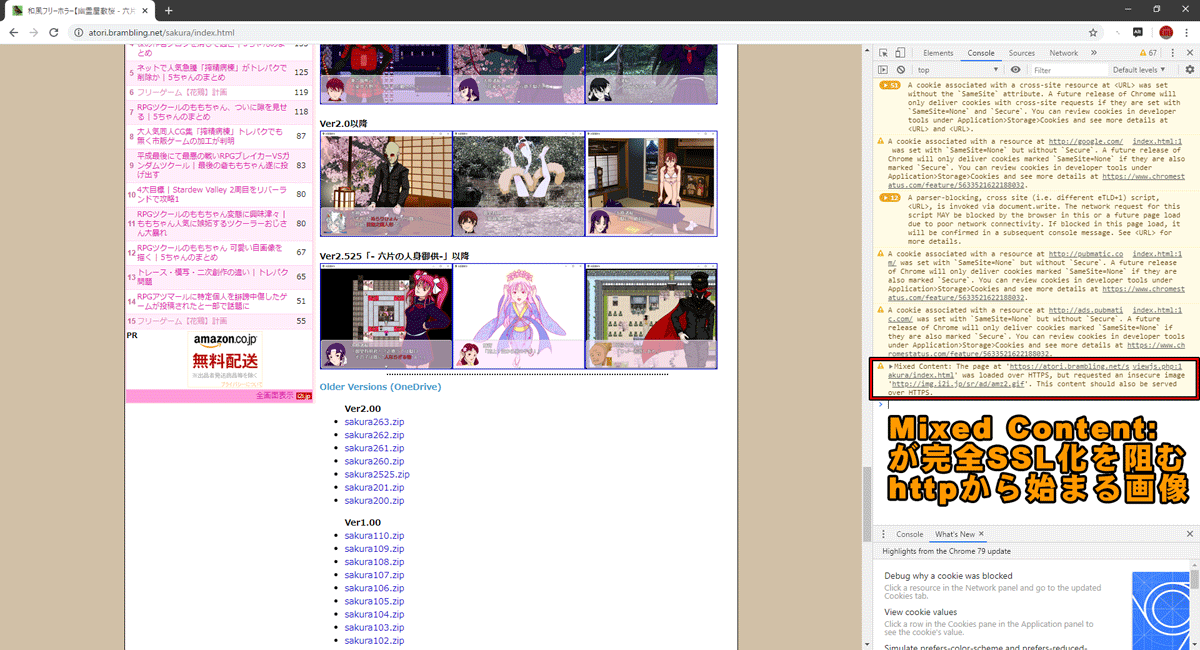
Task: Switch to the Elements tab
Action: (938, 53)
